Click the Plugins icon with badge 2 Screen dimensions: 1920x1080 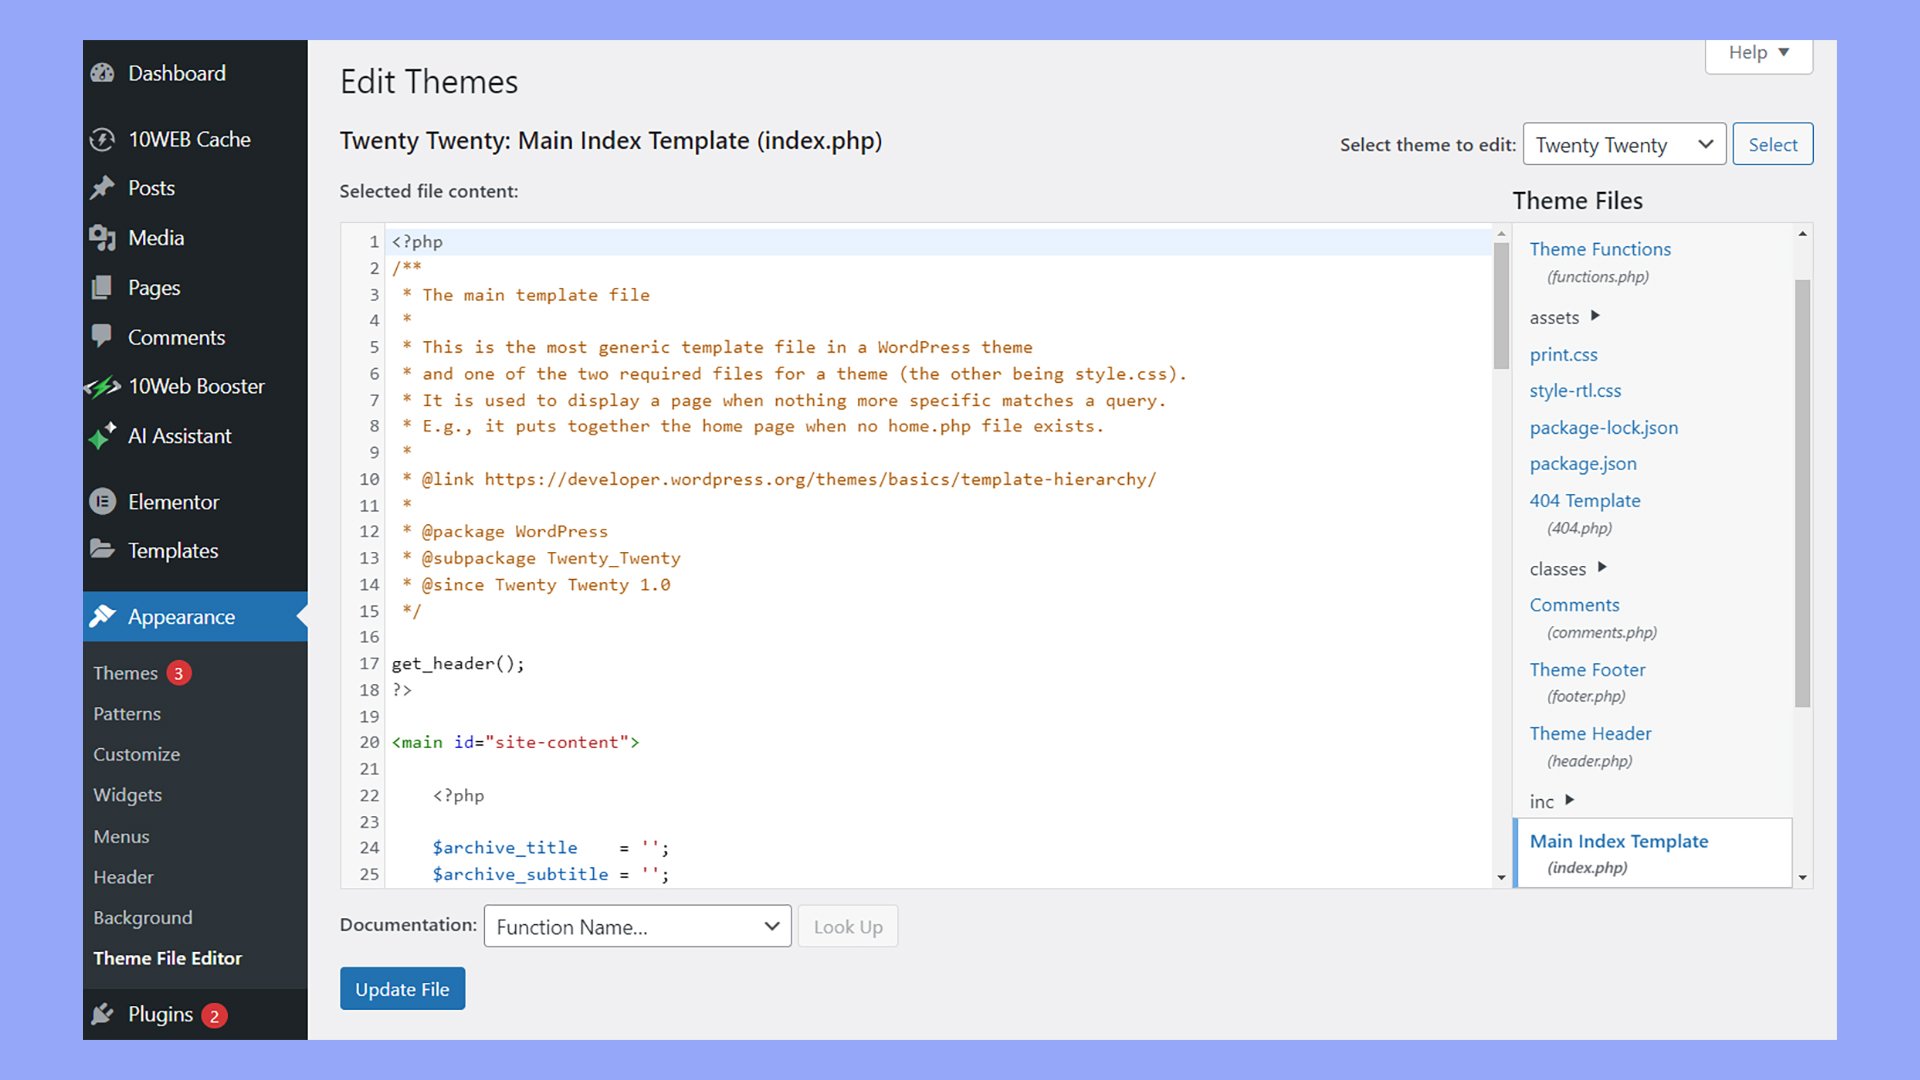pyautogui.click(x=103, y=1014)
